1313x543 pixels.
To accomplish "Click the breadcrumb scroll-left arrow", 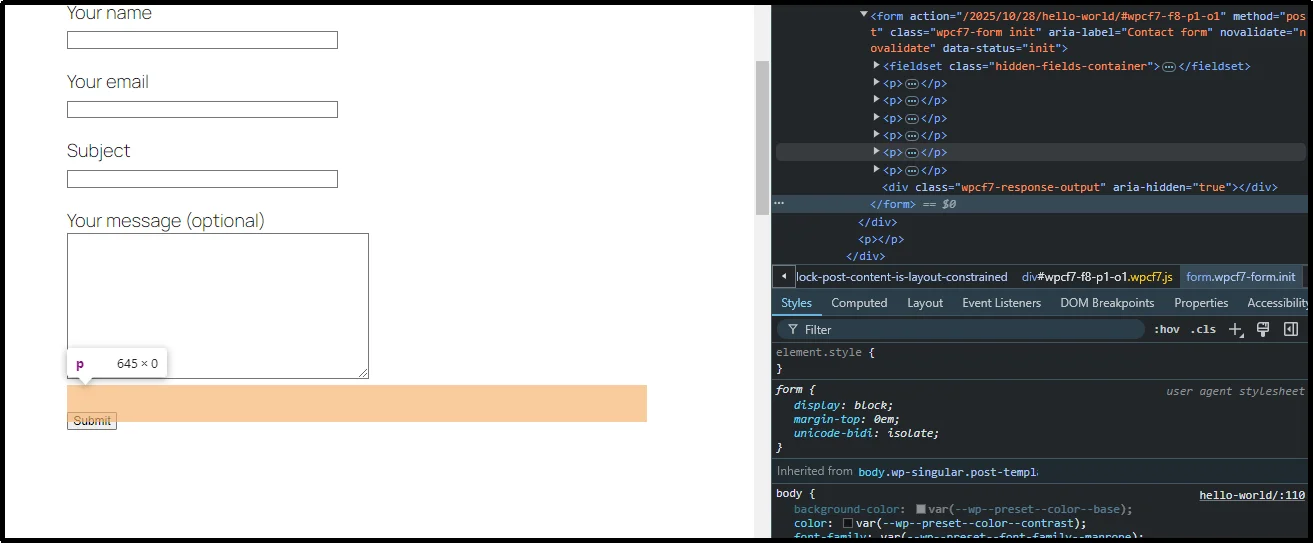I will [784, 277].
